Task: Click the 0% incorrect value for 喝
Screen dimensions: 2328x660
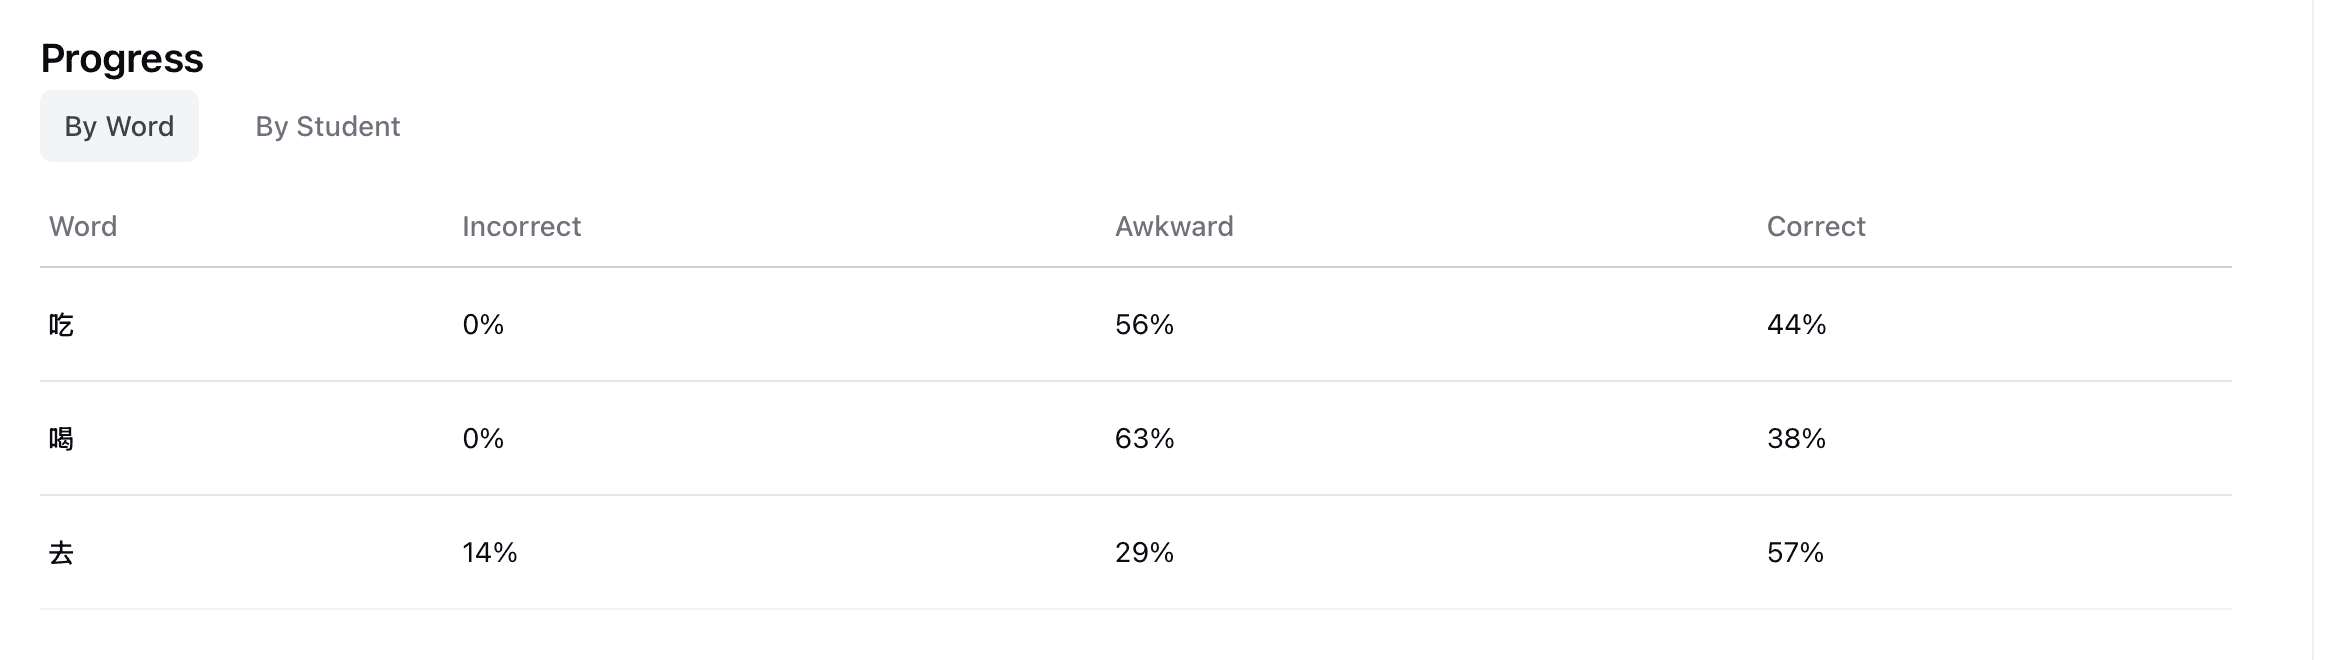Action: (483, 439)
